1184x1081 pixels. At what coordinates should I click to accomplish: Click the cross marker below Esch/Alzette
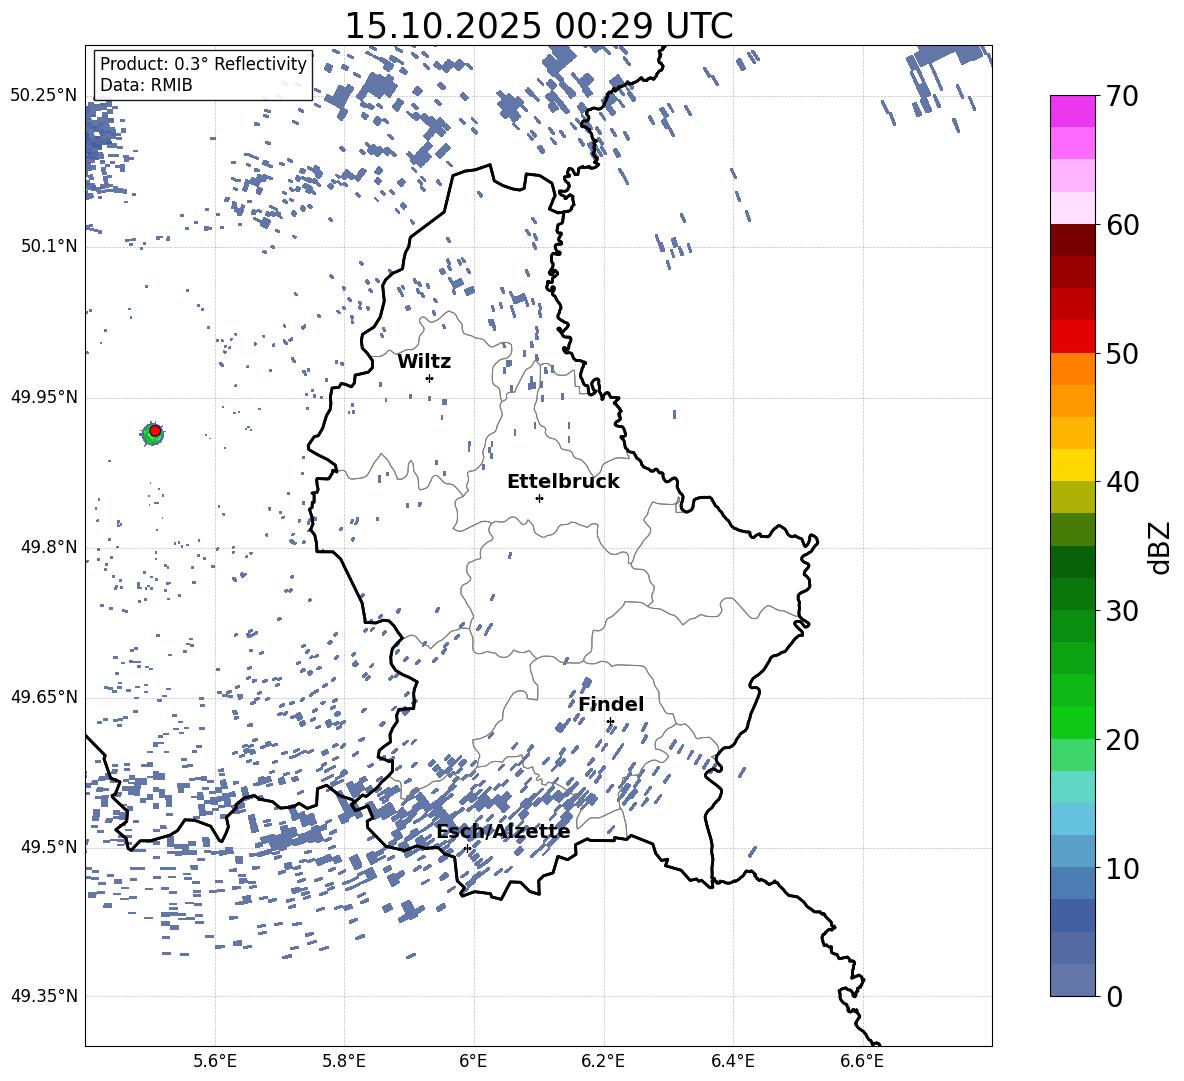[x=467, y=848]
